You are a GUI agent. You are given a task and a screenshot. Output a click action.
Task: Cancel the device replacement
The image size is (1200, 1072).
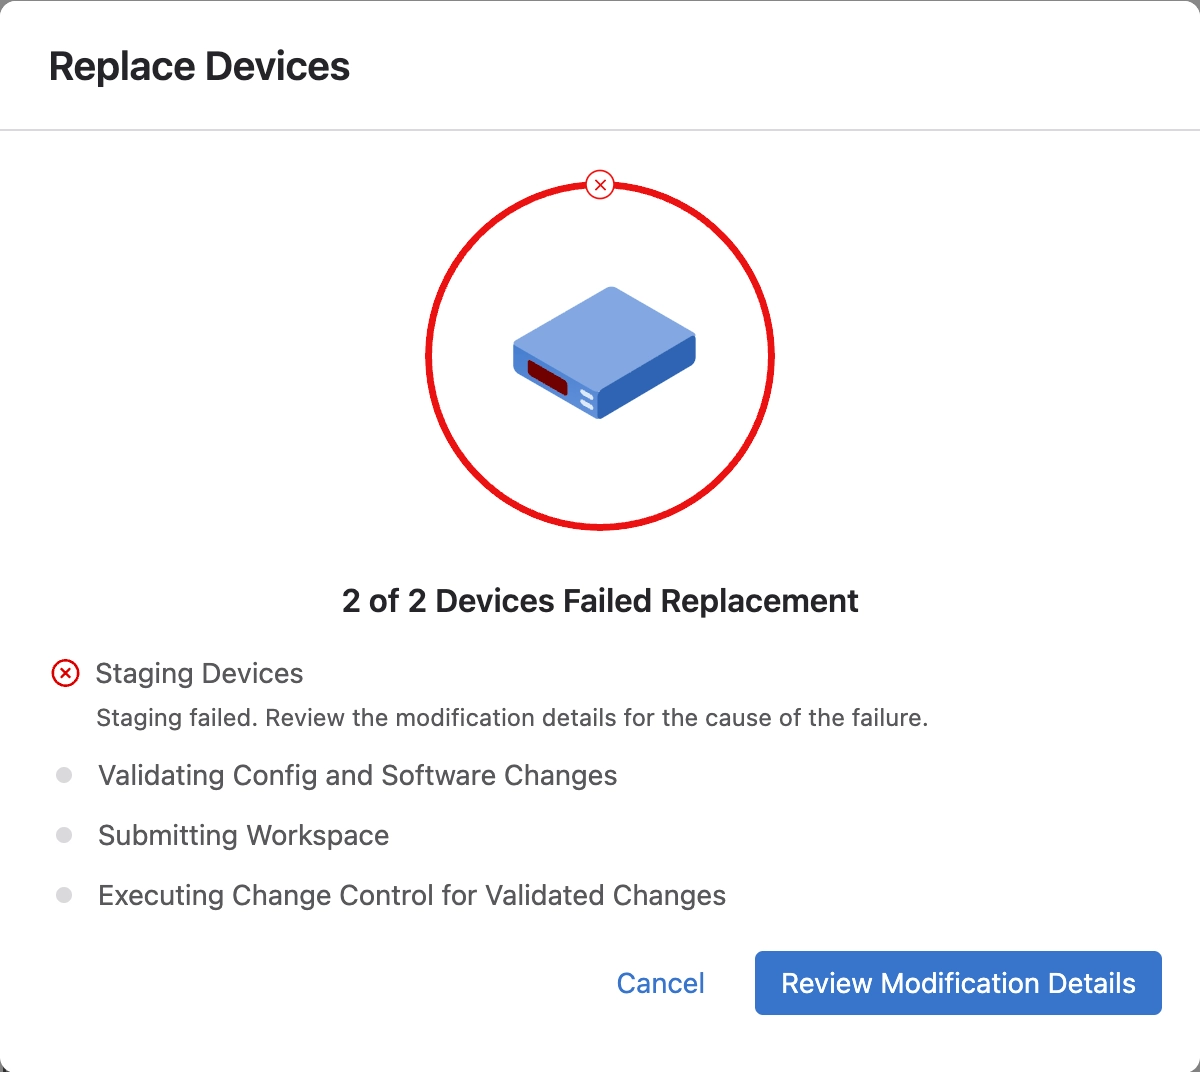coord(660,983)
